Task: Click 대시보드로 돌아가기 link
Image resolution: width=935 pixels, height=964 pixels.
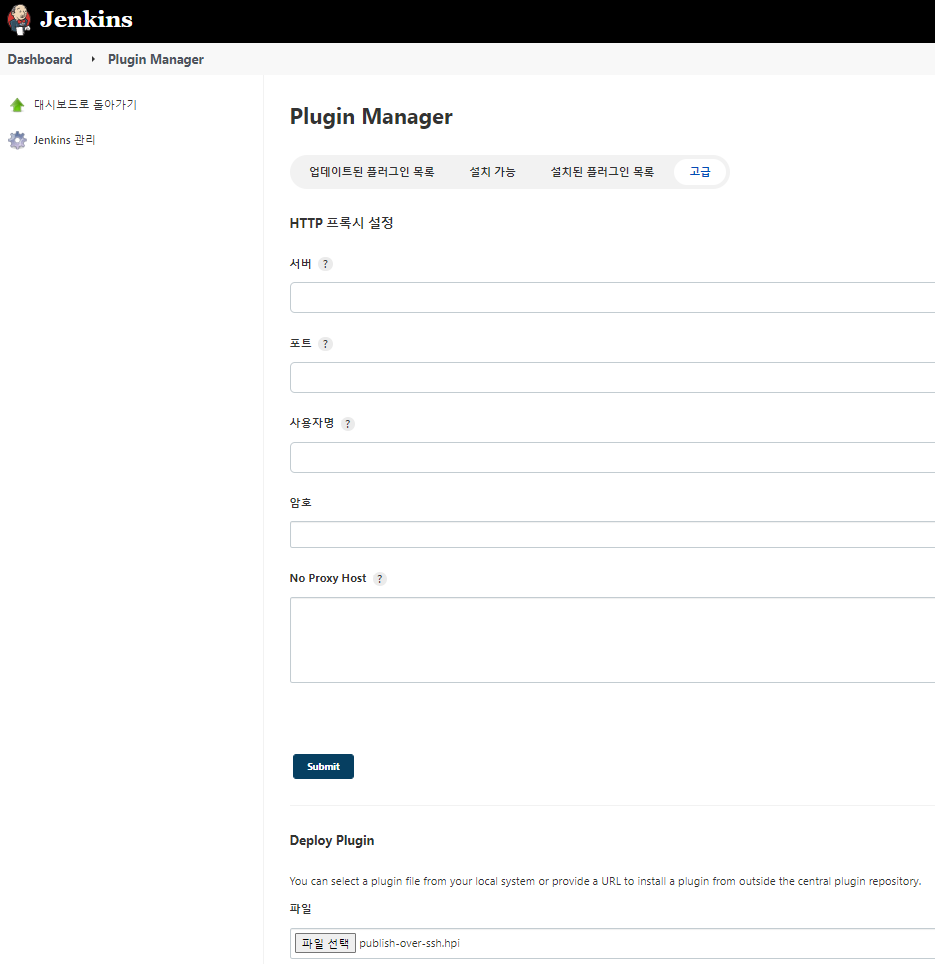Action: tap(85, 105)
